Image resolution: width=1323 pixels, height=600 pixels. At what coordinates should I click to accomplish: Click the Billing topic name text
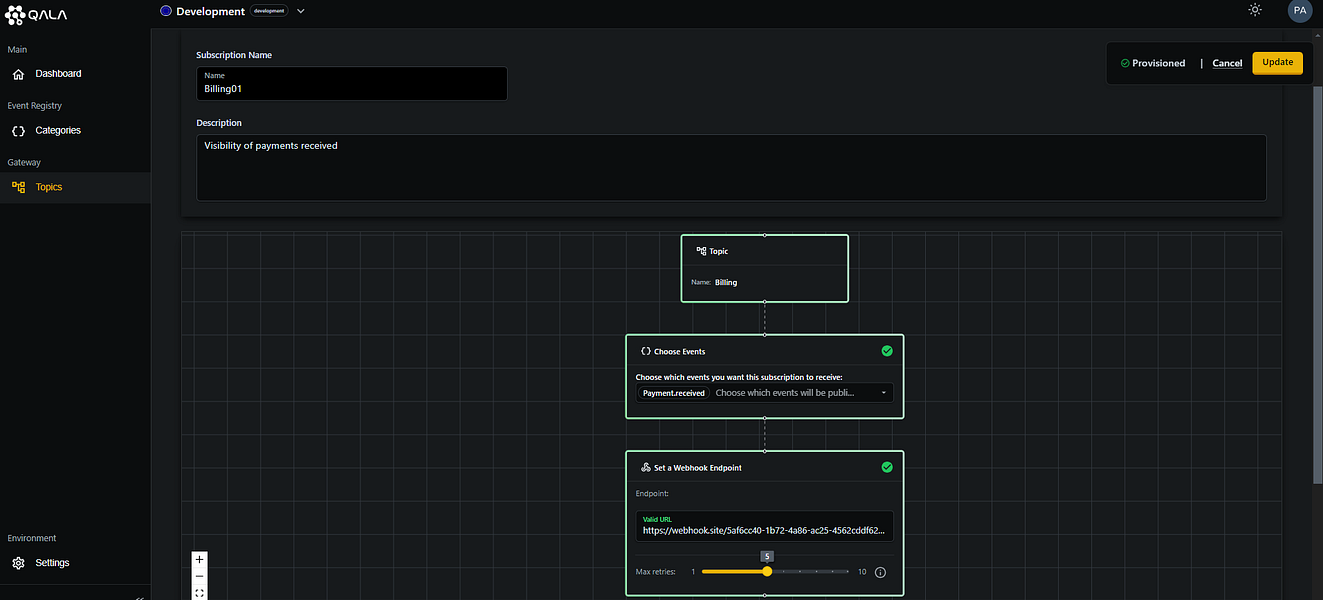726,282
